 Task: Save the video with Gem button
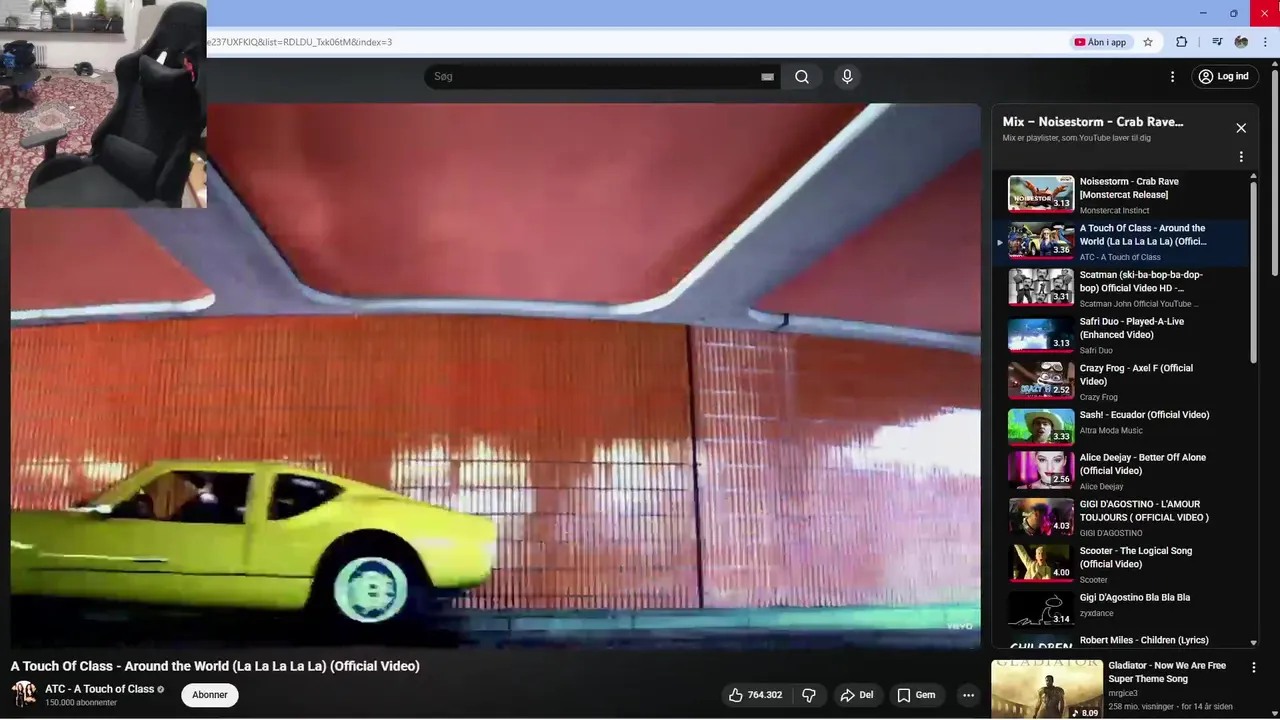917,695
